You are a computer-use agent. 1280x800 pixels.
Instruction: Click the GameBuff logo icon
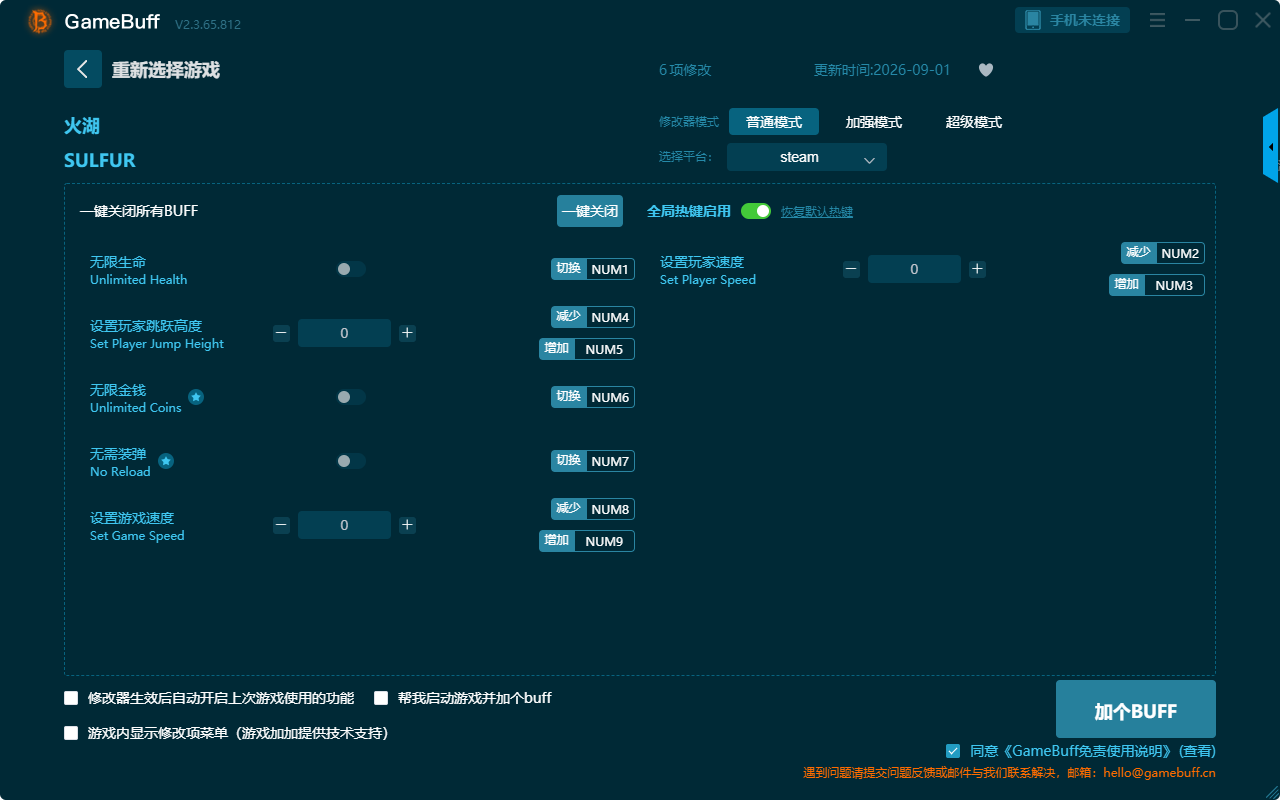pyautogui.click(x=40, y=21)
